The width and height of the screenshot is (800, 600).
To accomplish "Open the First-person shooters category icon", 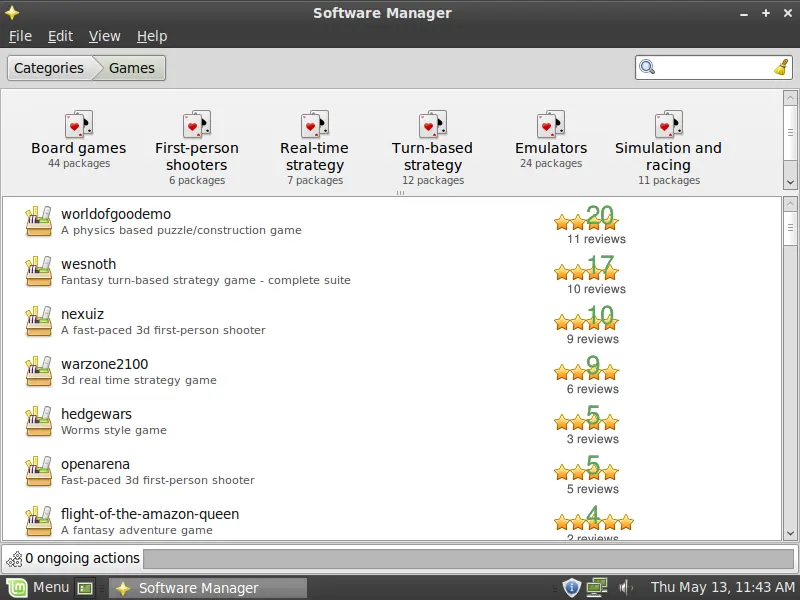I will [196, 125].
